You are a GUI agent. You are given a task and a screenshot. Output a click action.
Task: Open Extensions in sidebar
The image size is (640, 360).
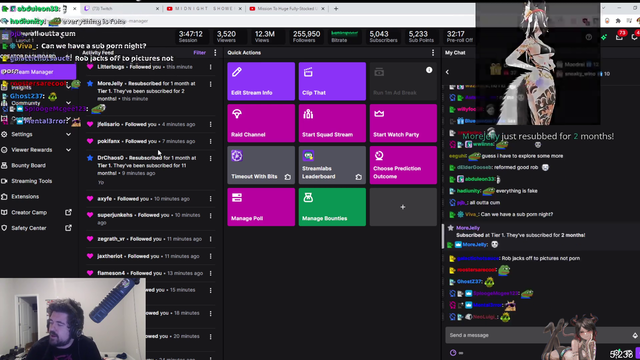point(25,196)
